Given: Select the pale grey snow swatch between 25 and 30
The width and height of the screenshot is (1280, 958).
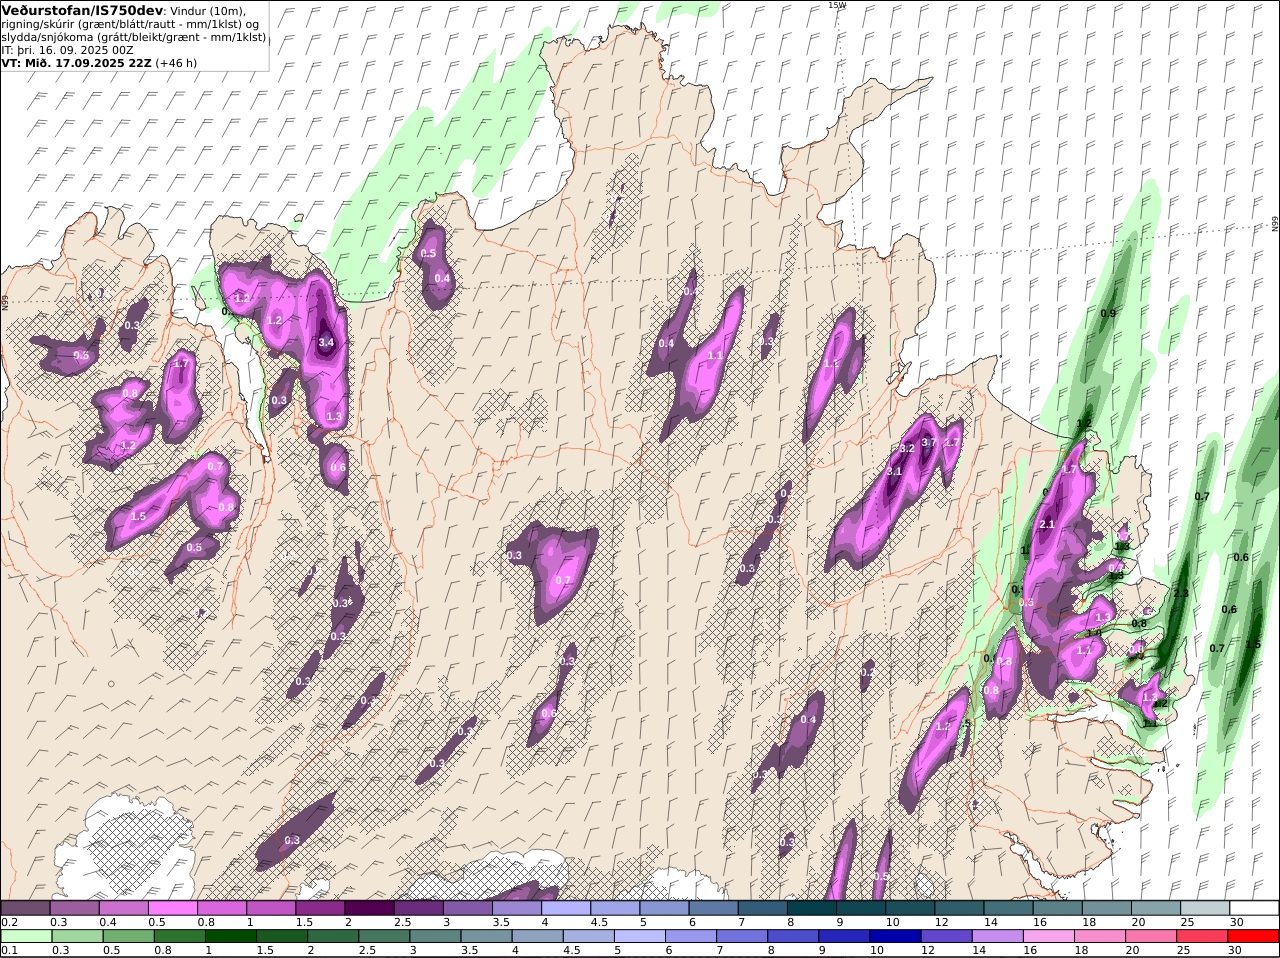Looking at the screenshot, I should tap(1206, 908).
